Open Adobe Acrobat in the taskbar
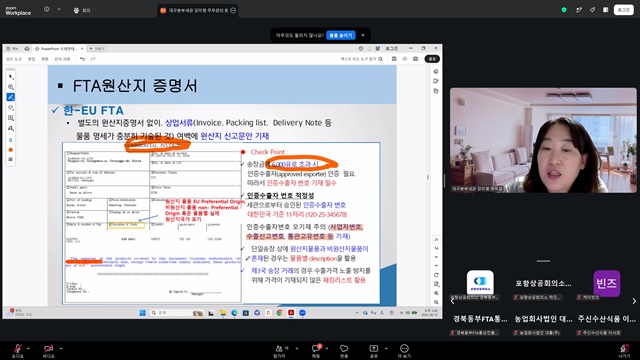This screenshot has height=360, width=640. pos(291,313)
